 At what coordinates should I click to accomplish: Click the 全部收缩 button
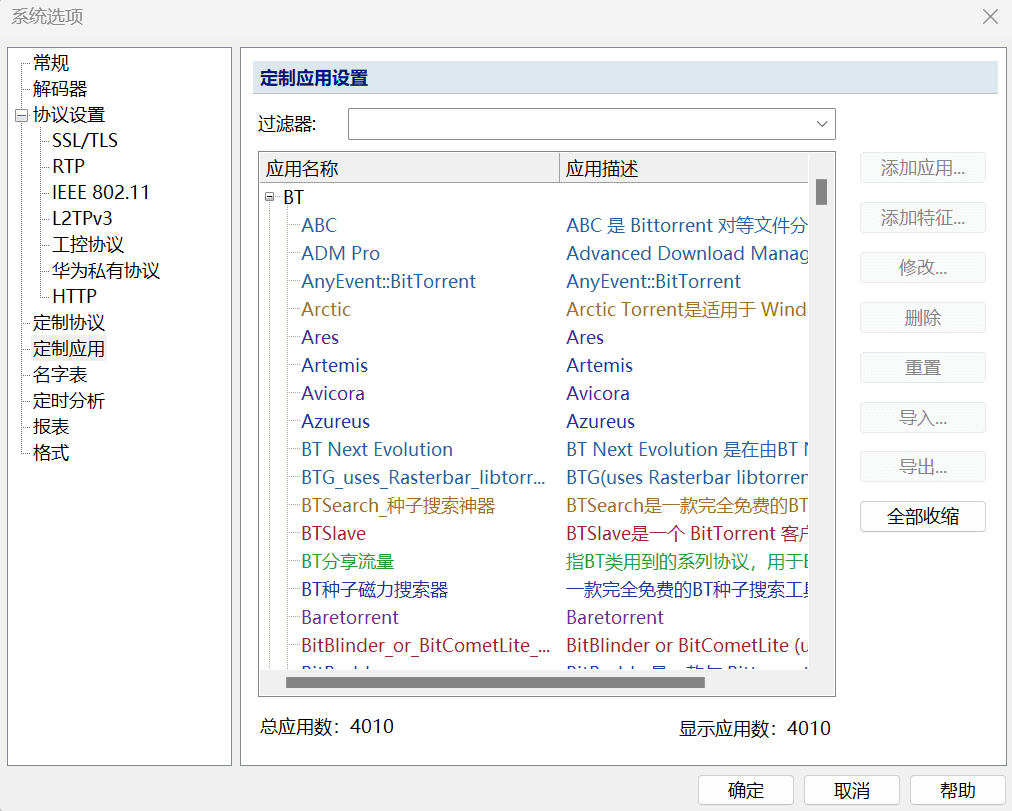[922, 517]
